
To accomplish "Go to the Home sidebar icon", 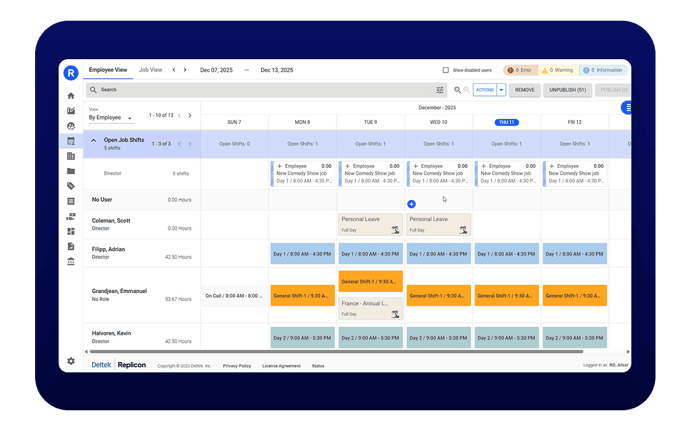I will 71,96.
